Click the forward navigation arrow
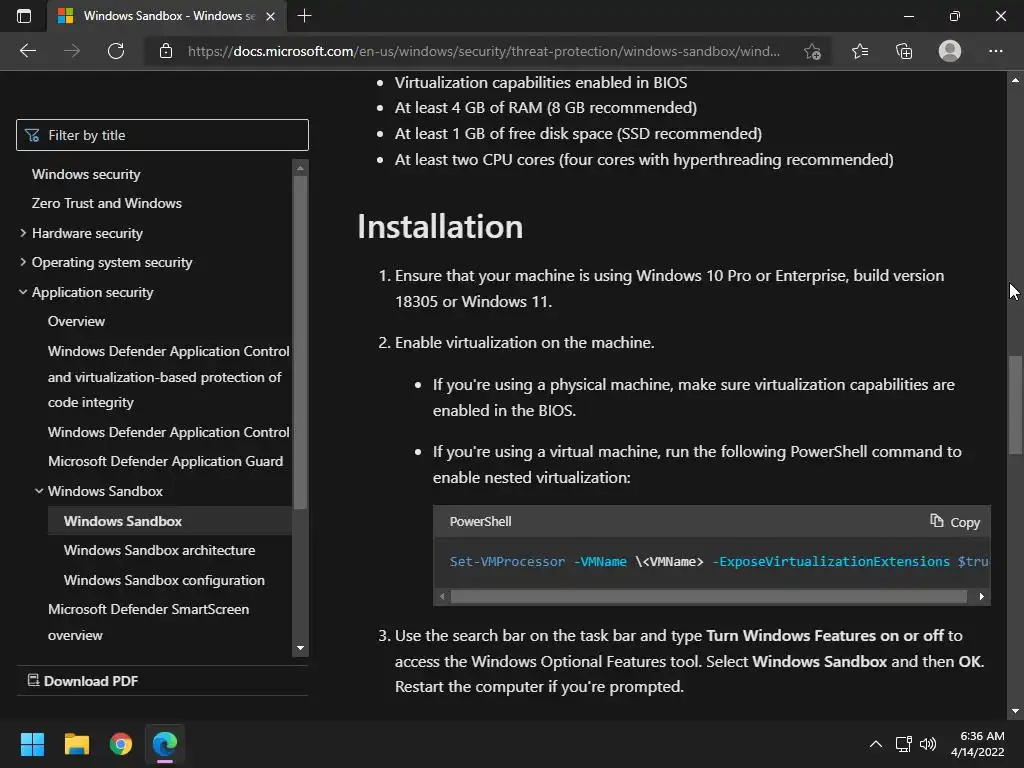 [x=72, y=51]
